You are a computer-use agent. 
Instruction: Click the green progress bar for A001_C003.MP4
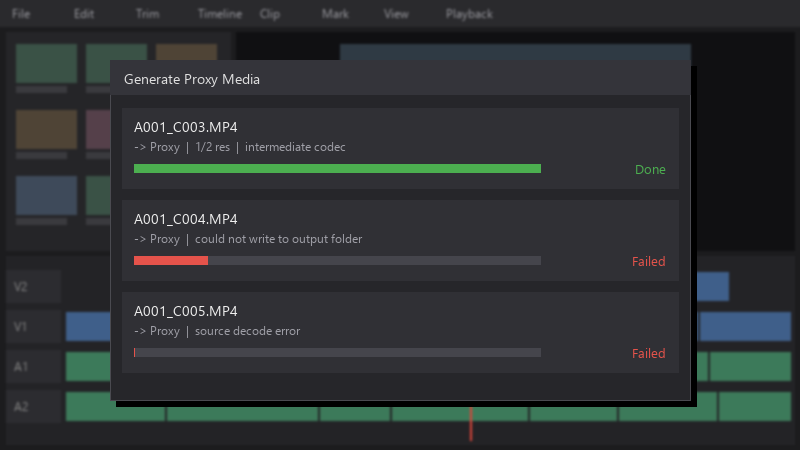tap(337, 169)
